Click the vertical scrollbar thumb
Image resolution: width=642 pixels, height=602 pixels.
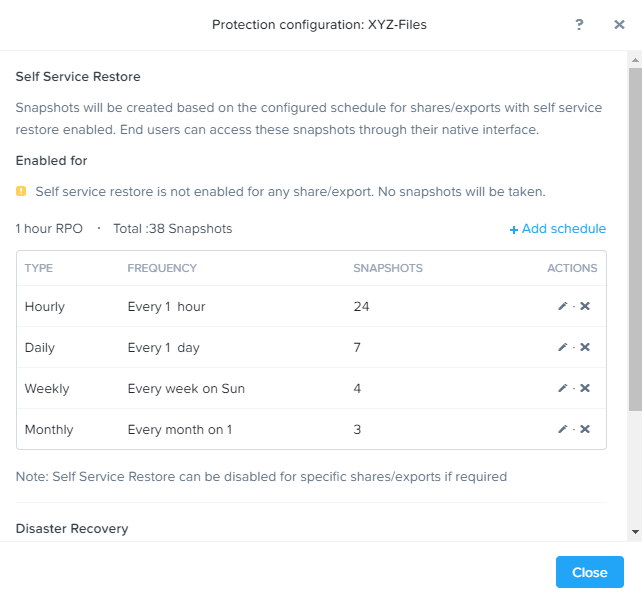635,240
